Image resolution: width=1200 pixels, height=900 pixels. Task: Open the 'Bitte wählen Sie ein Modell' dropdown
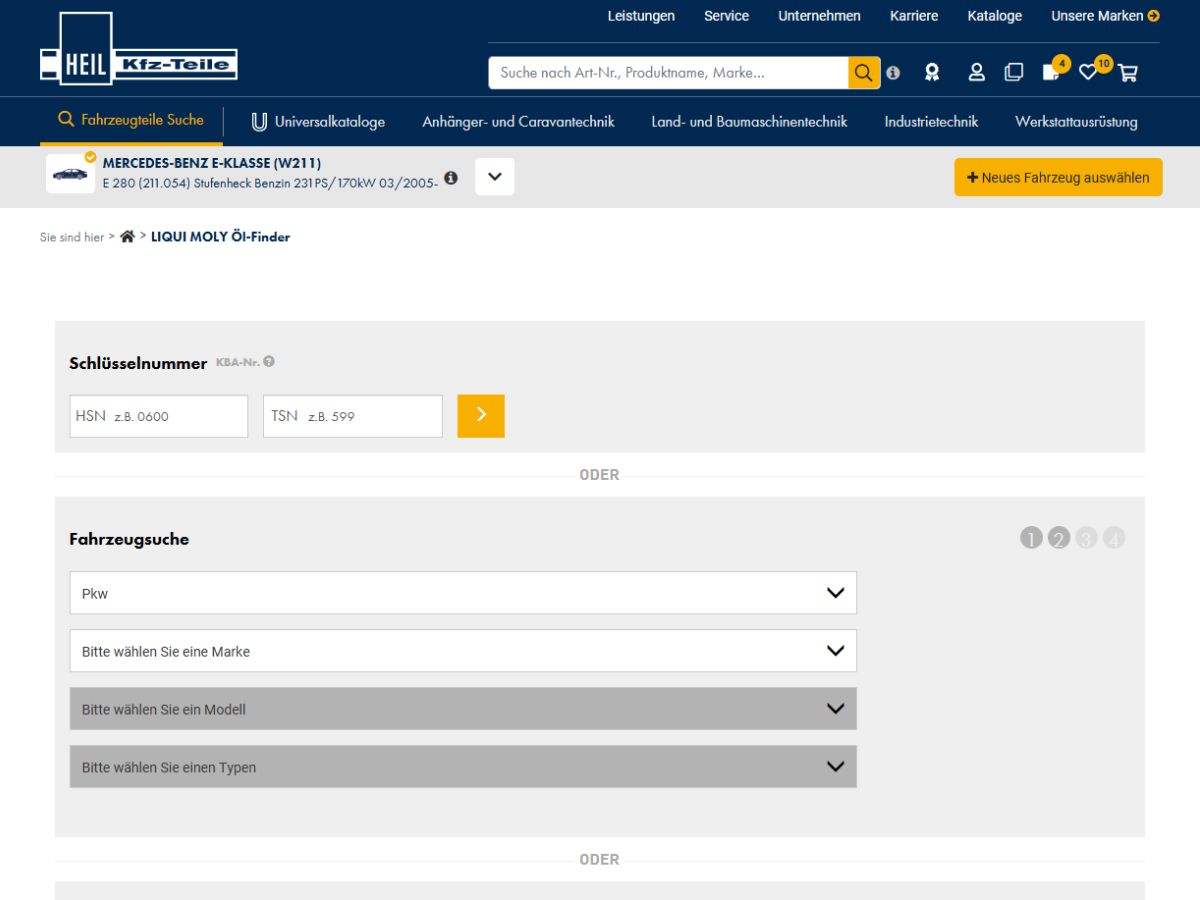pyautogui.click(x=463, y=709)
